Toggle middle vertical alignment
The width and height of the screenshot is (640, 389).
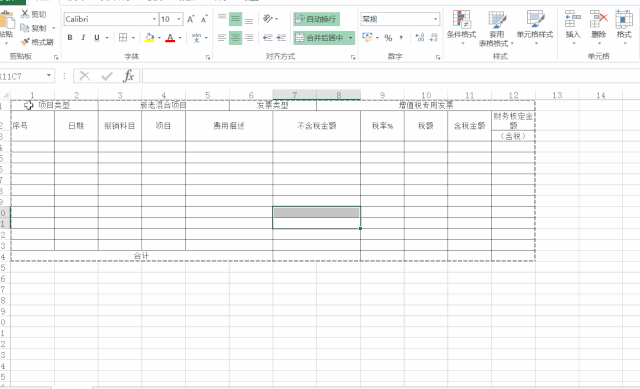coord(236,19)
